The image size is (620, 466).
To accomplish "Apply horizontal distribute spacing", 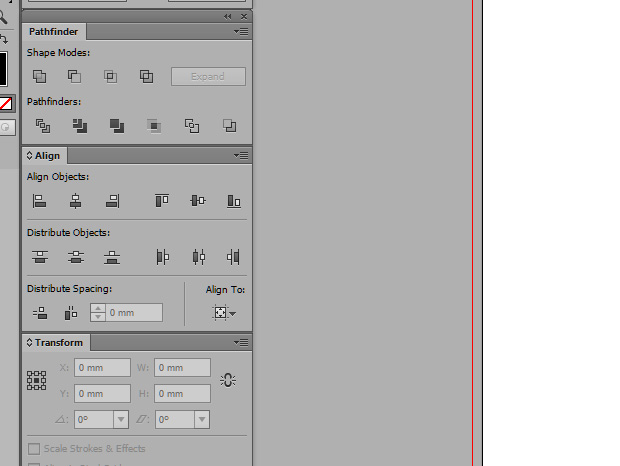I will pos(71,313).
